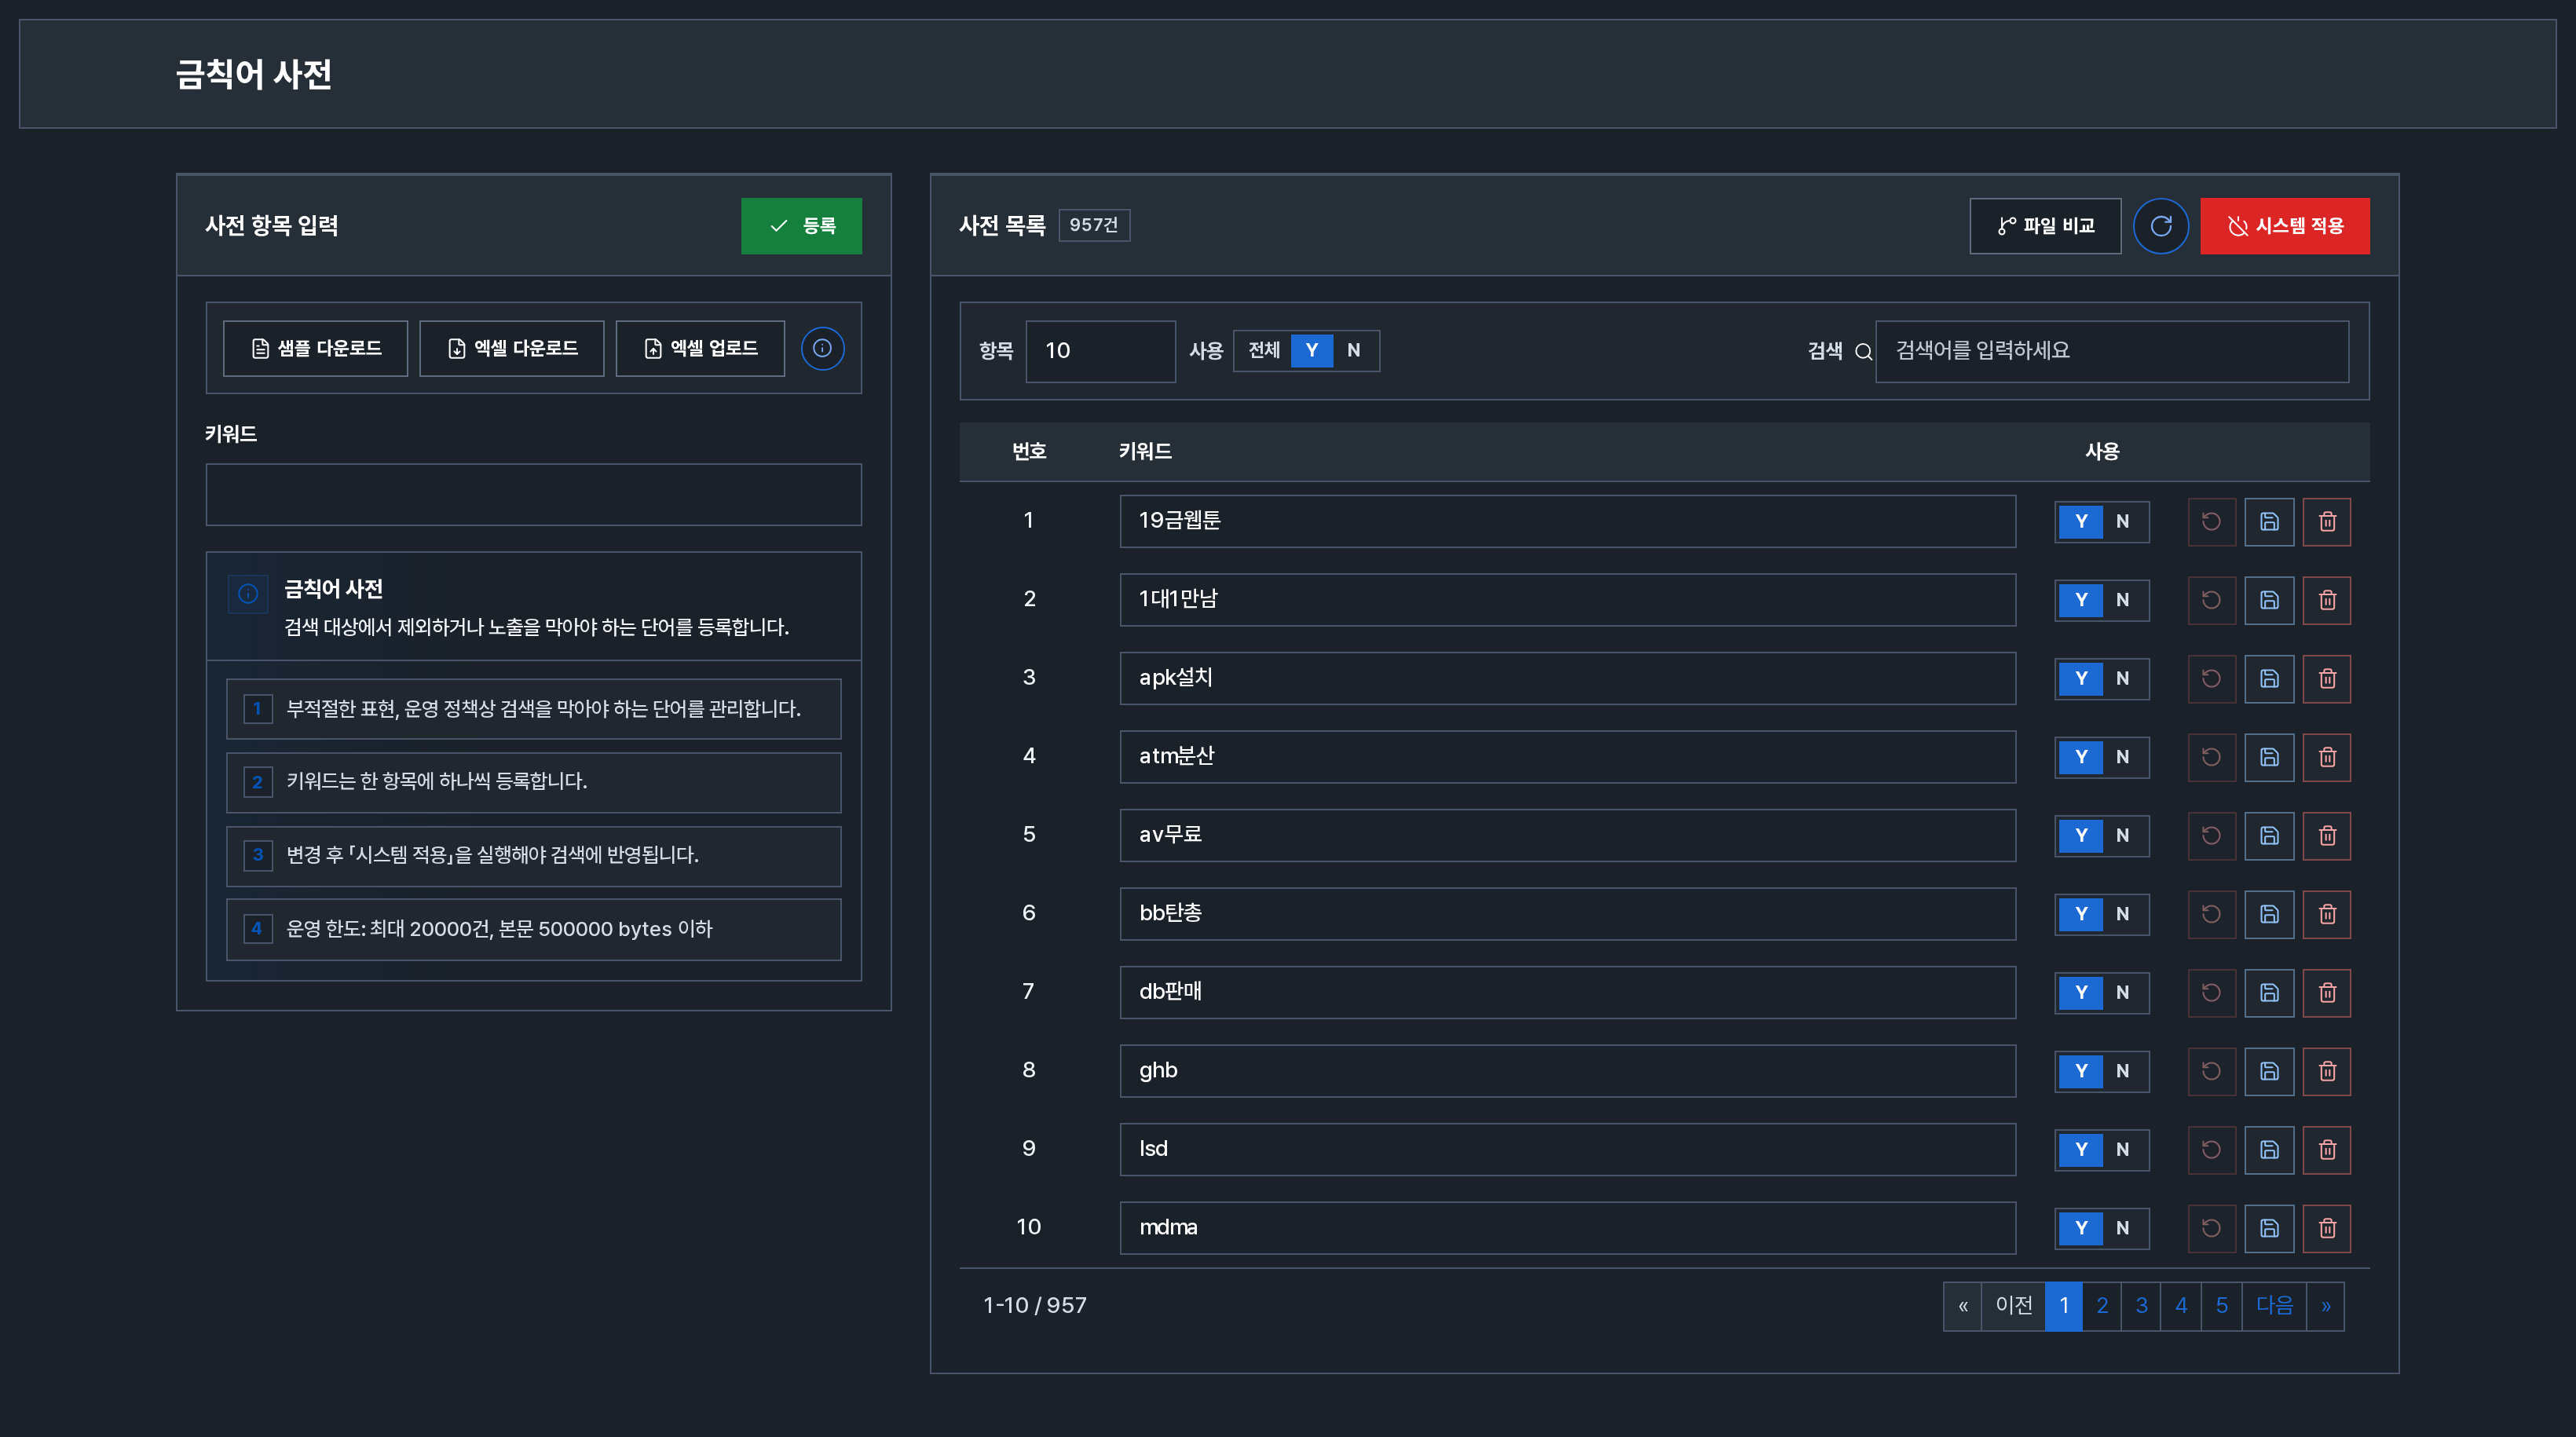Viewport: 2576px width, 1437px height.
Task: Click the green 등록 button
Action: pos(801,226)
